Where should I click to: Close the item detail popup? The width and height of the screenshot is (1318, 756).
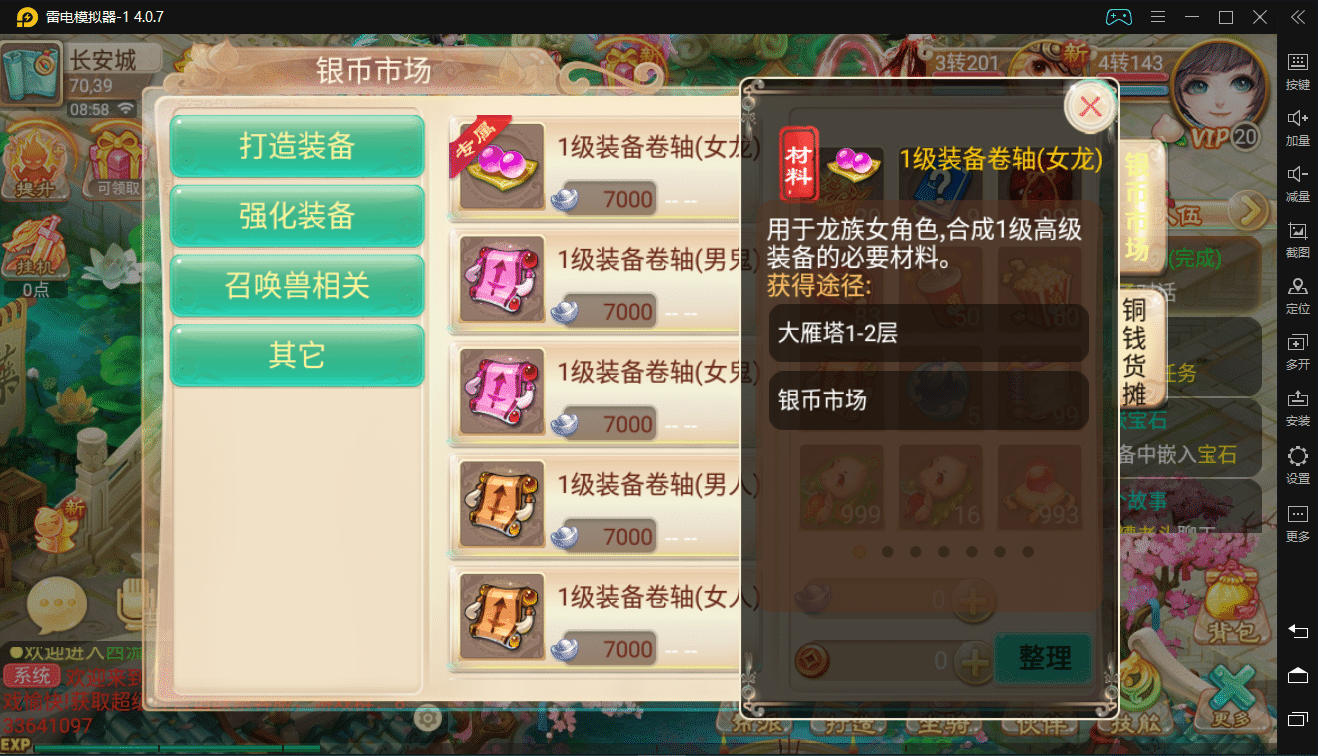1090,106
